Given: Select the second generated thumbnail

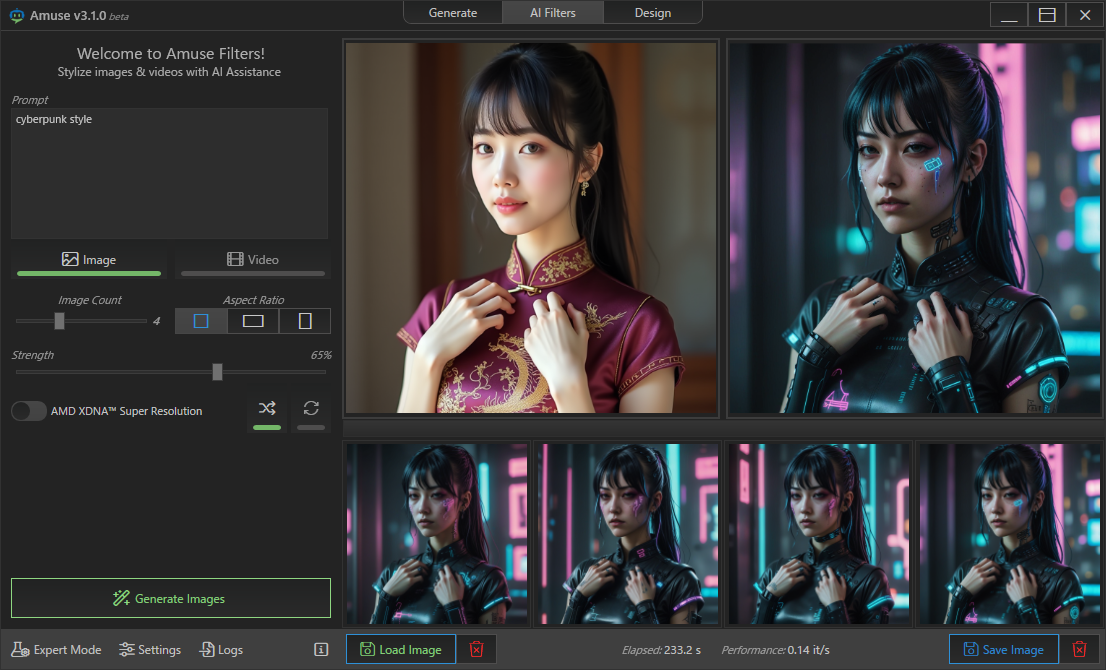Looking at the screenshot, I should pos(628,534).
